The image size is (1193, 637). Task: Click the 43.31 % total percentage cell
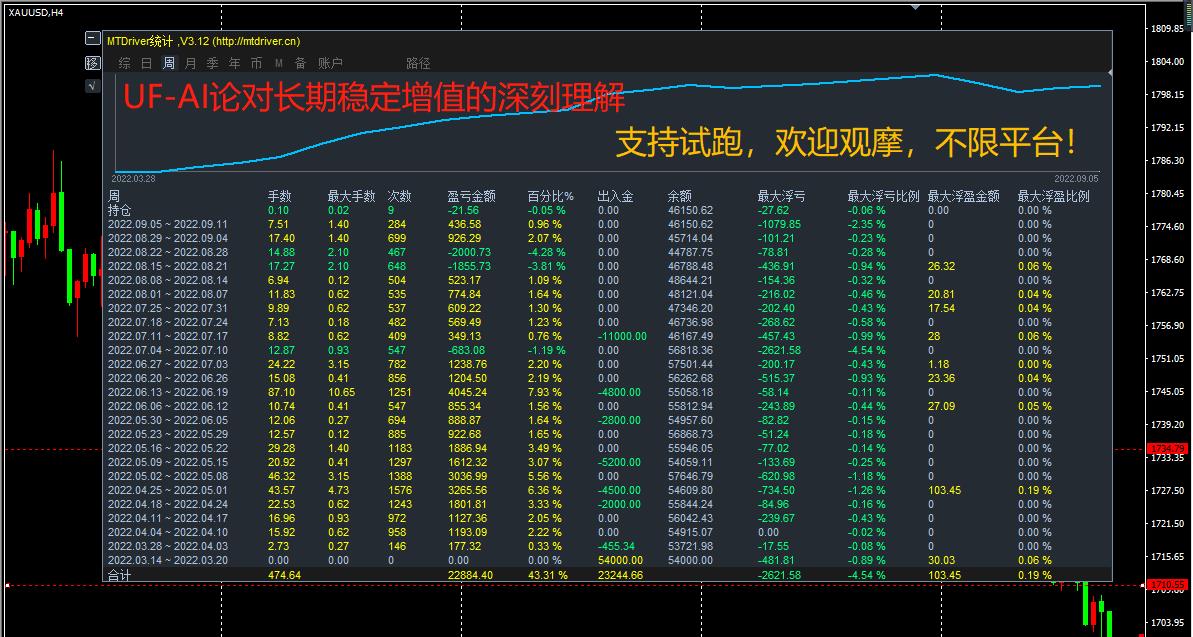[548, 575]
